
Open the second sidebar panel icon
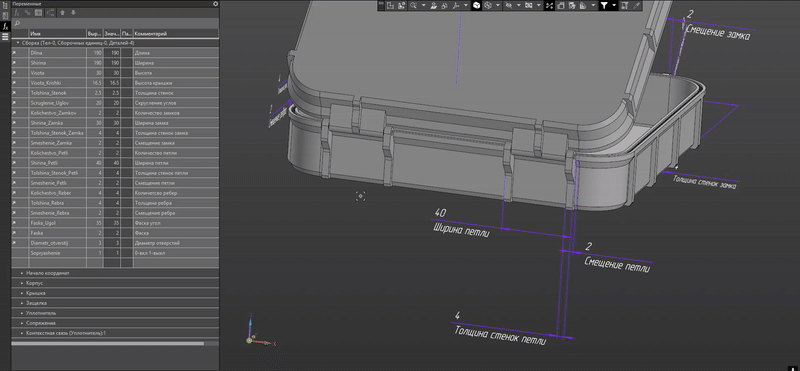(x=5, y=16)
